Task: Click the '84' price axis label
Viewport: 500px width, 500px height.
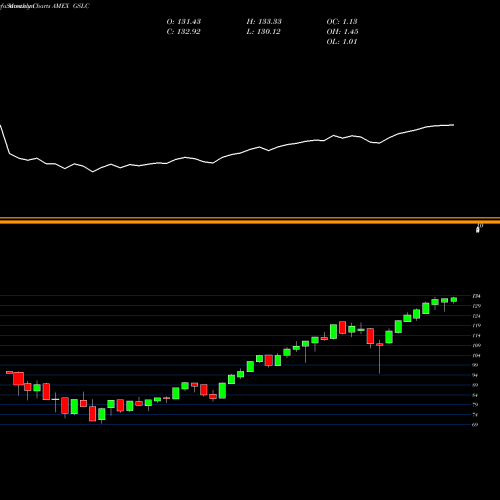Action: pos(475,395)
